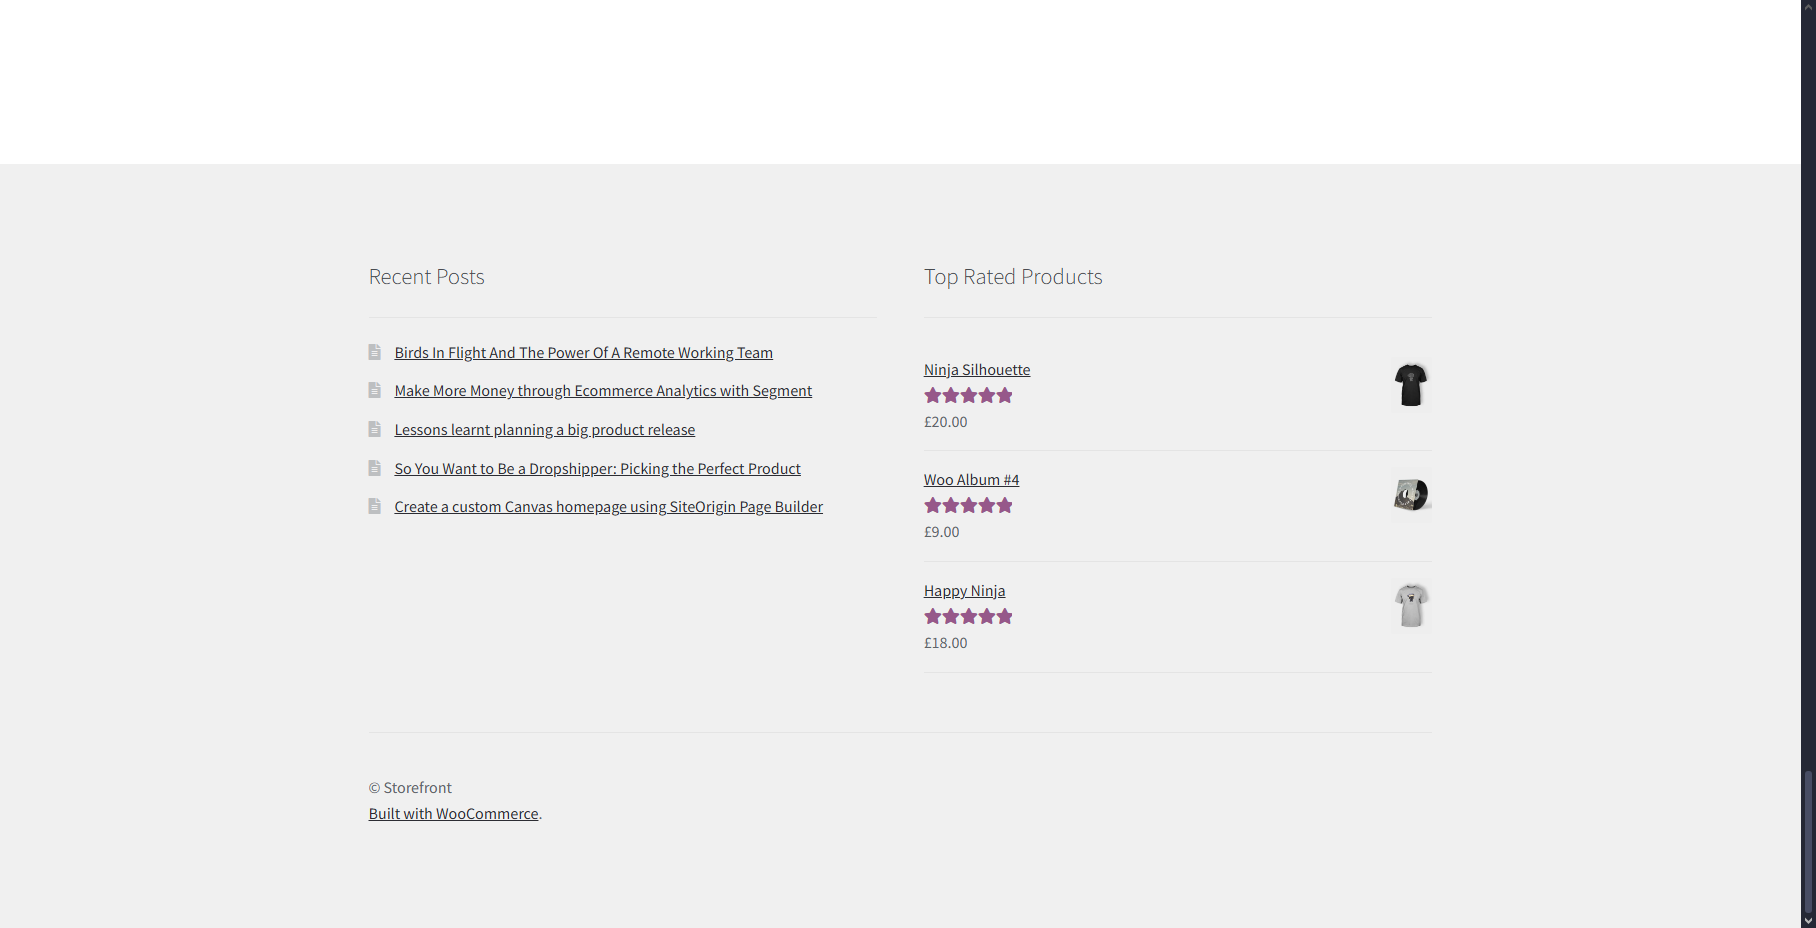Open the Birds In Flight remote working post
This screenshot has width=1816, height=928.
(x=583, y=352)
